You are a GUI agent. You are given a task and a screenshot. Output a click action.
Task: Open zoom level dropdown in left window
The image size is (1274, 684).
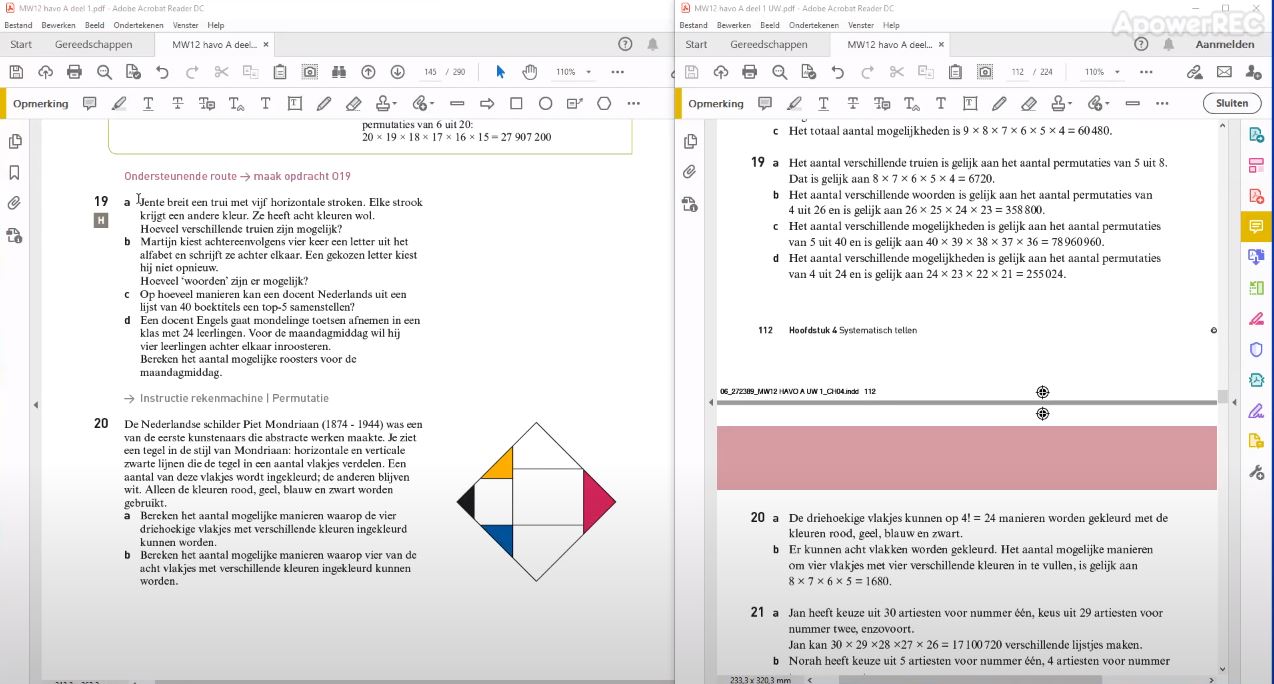[x=588, y=72]
